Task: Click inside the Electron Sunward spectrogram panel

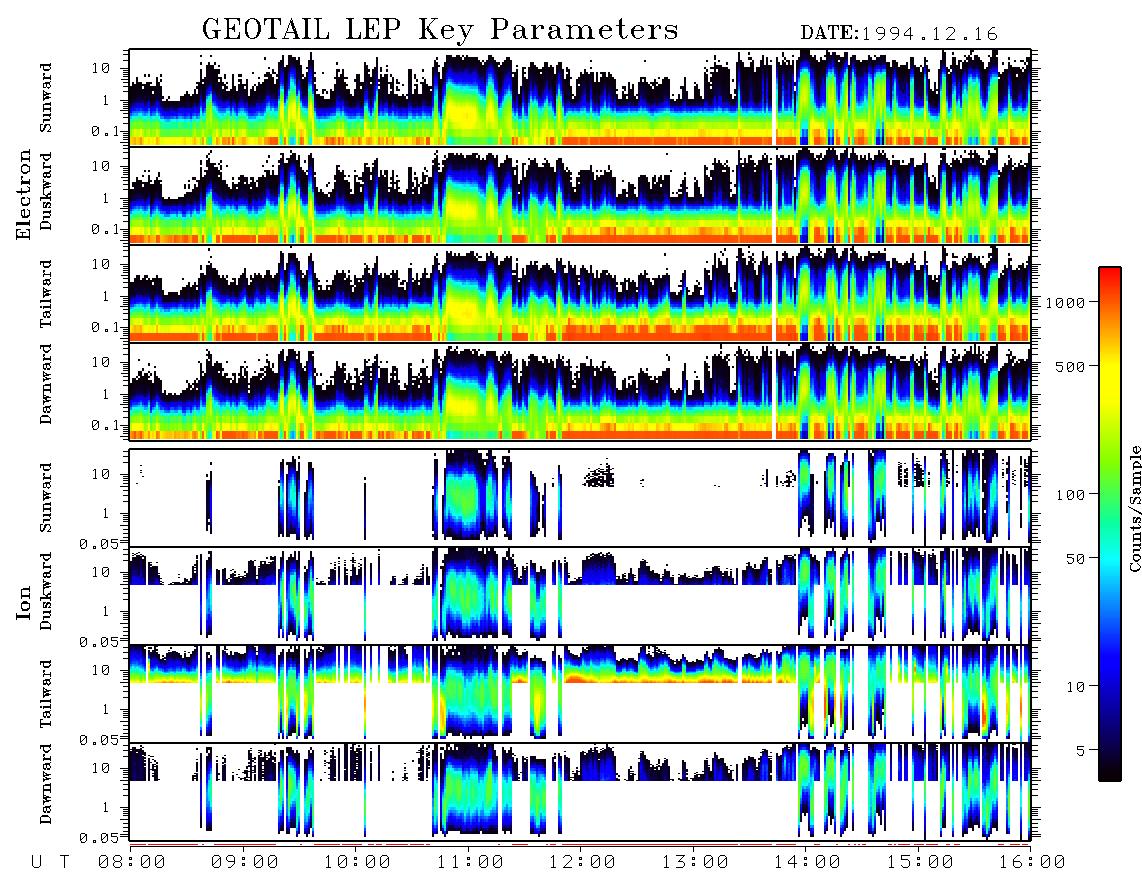Action: point(580,98)
